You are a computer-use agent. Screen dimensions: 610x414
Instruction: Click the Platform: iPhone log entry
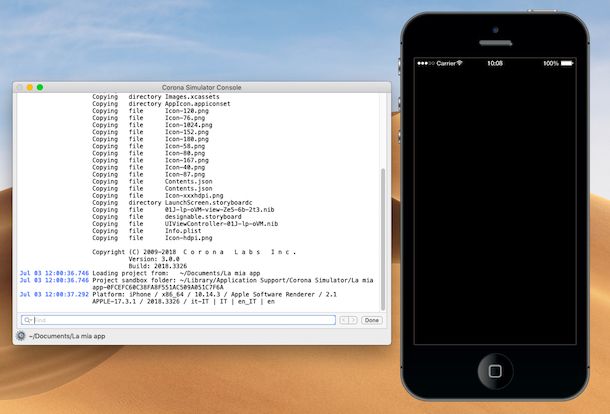click(178, 298)
